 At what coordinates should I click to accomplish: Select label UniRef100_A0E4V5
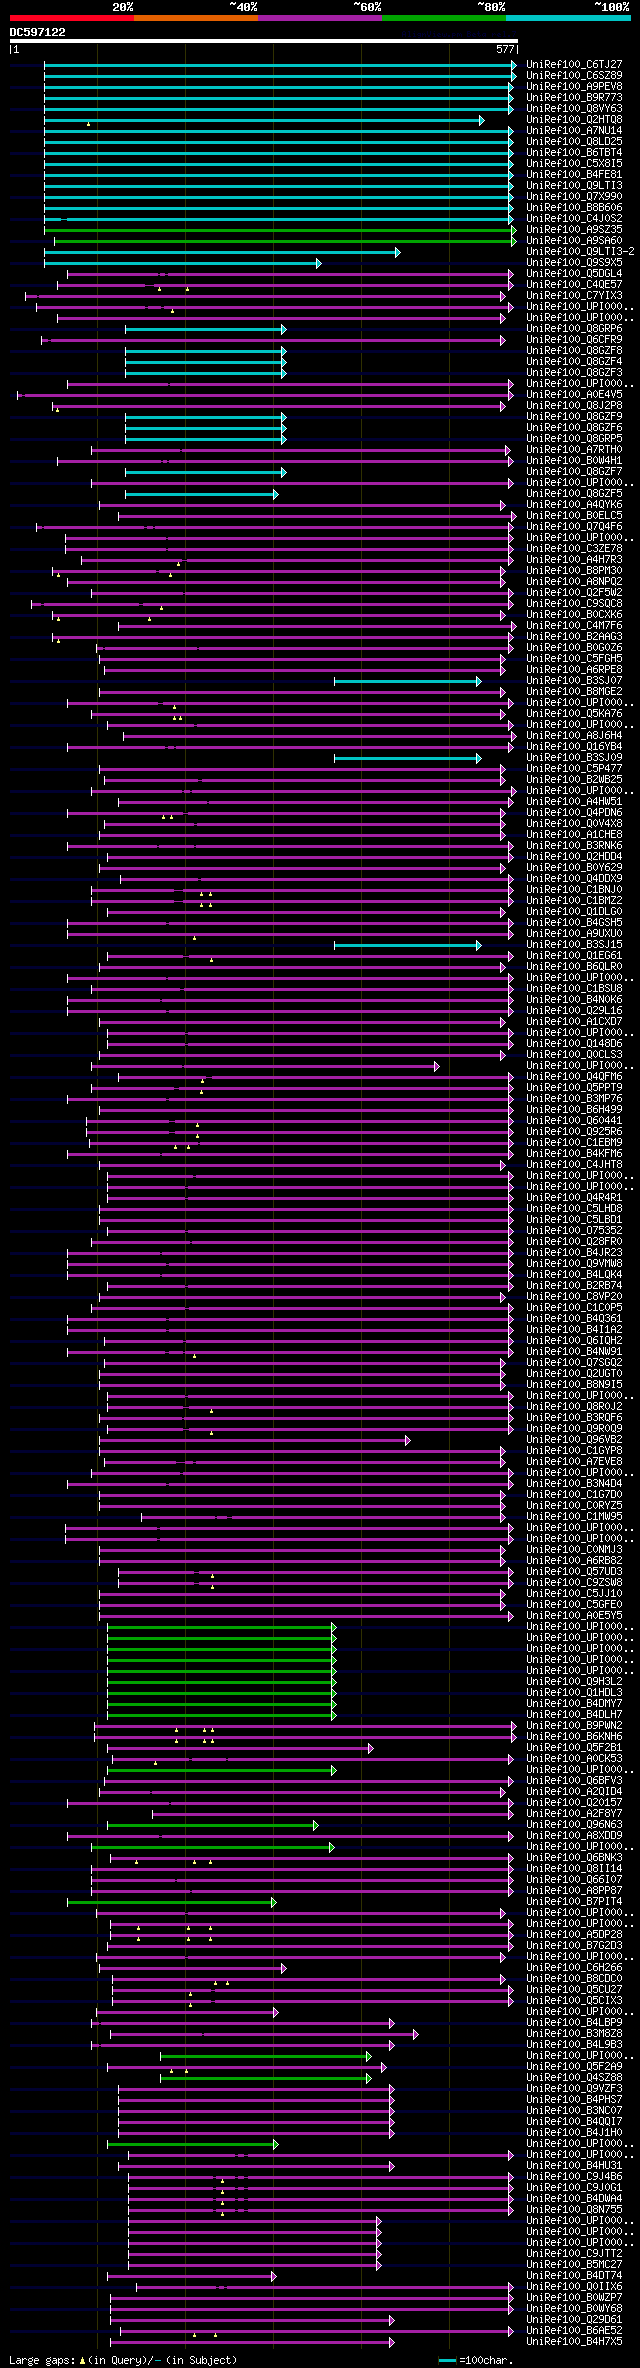574,394
